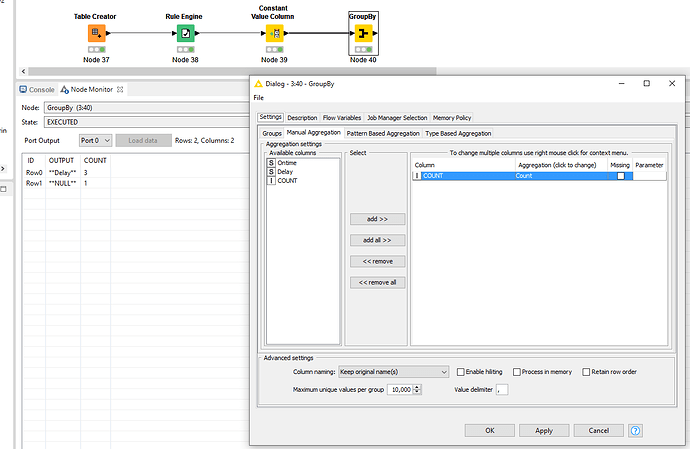
Task: Select Delay string type icon in available columns
Action: click(x=272, y=172)
